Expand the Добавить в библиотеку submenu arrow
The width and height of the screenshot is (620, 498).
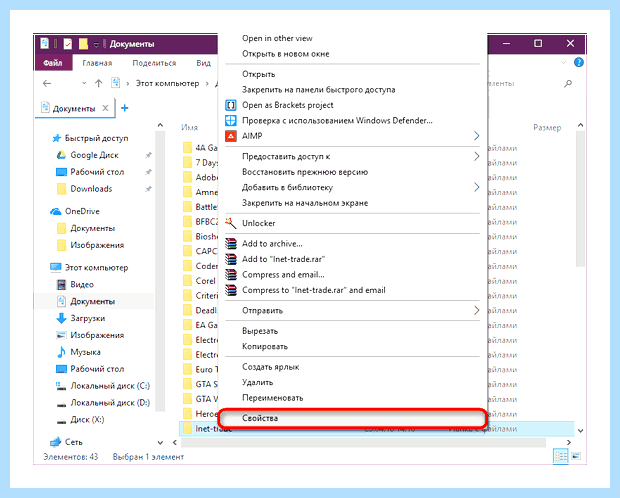pyautogui.click(x=476, y=187)
